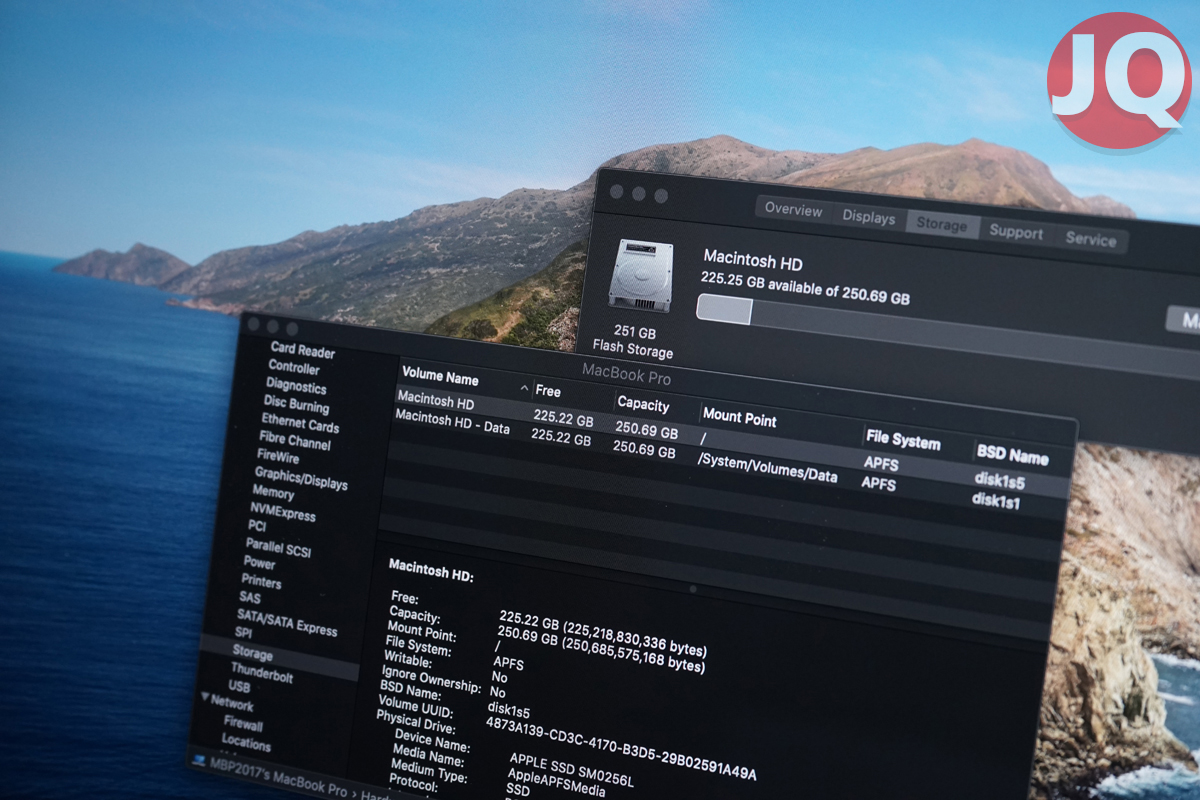Select Fibre Channel in the sidebar
Viewport: 1200px width, 800px height.
pyautogui.click(x=295, y=440)
